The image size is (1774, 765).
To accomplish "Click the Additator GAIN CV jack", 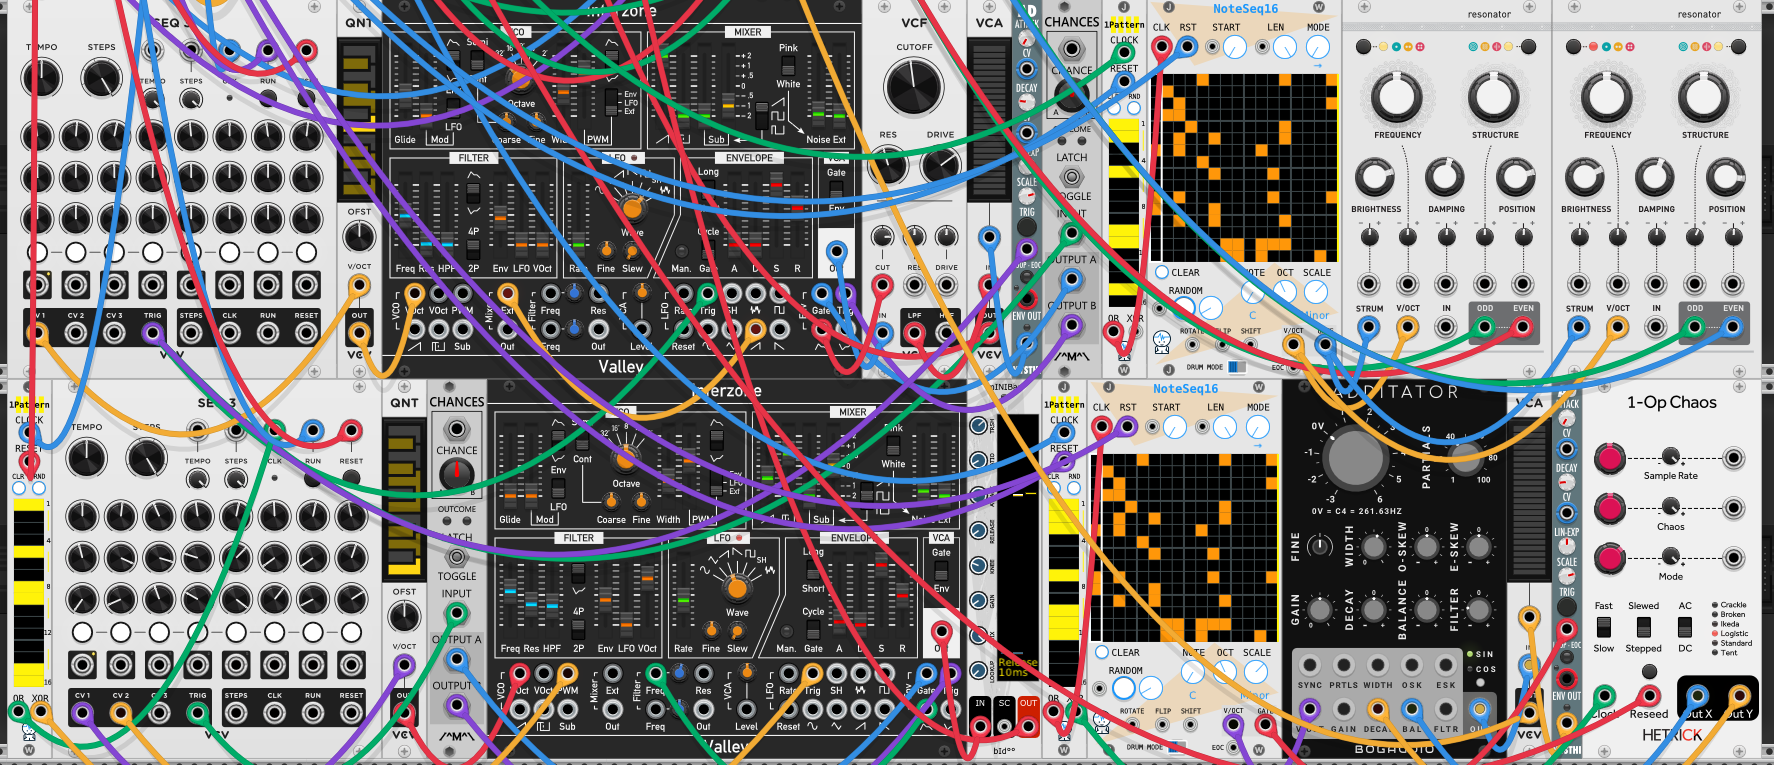I will [x=1343, y=709].
